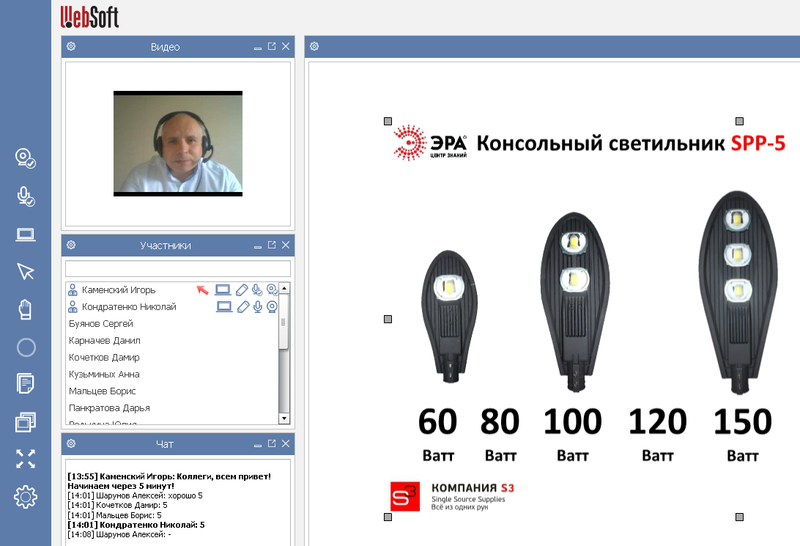
Task: Click the Видео panel title
Action: click(165, 47)
